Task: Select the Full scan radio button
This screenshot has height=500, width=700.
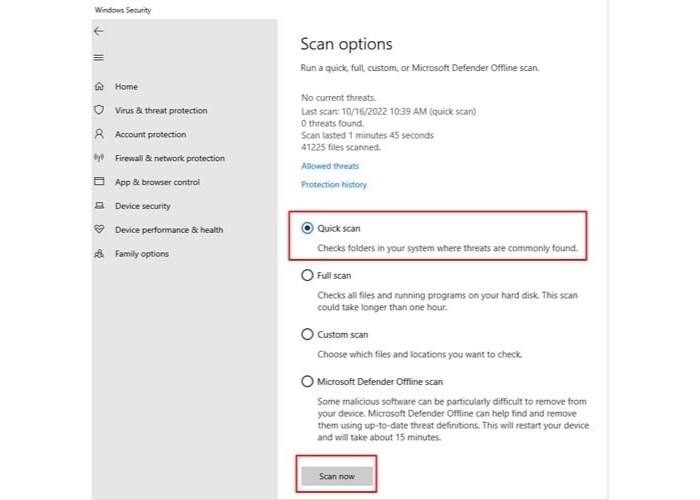Action: coord(307,275)
